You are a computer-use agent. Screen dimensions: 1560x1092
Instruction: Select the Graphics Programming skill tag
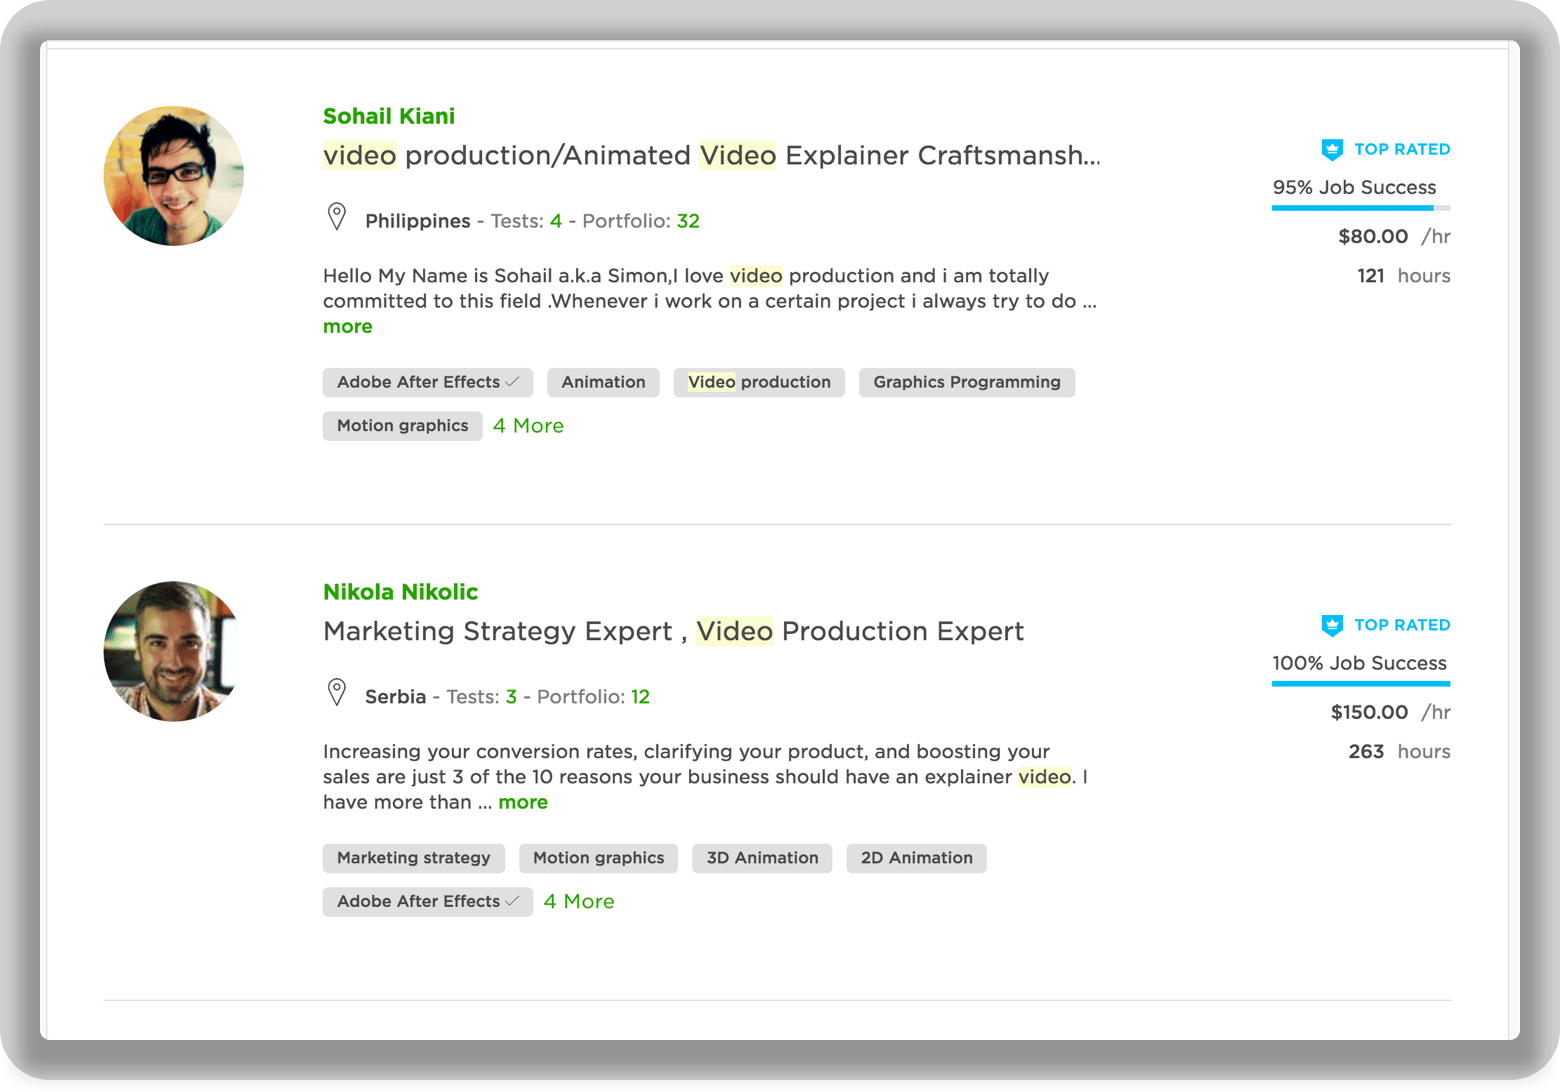(x=966, y=382)
